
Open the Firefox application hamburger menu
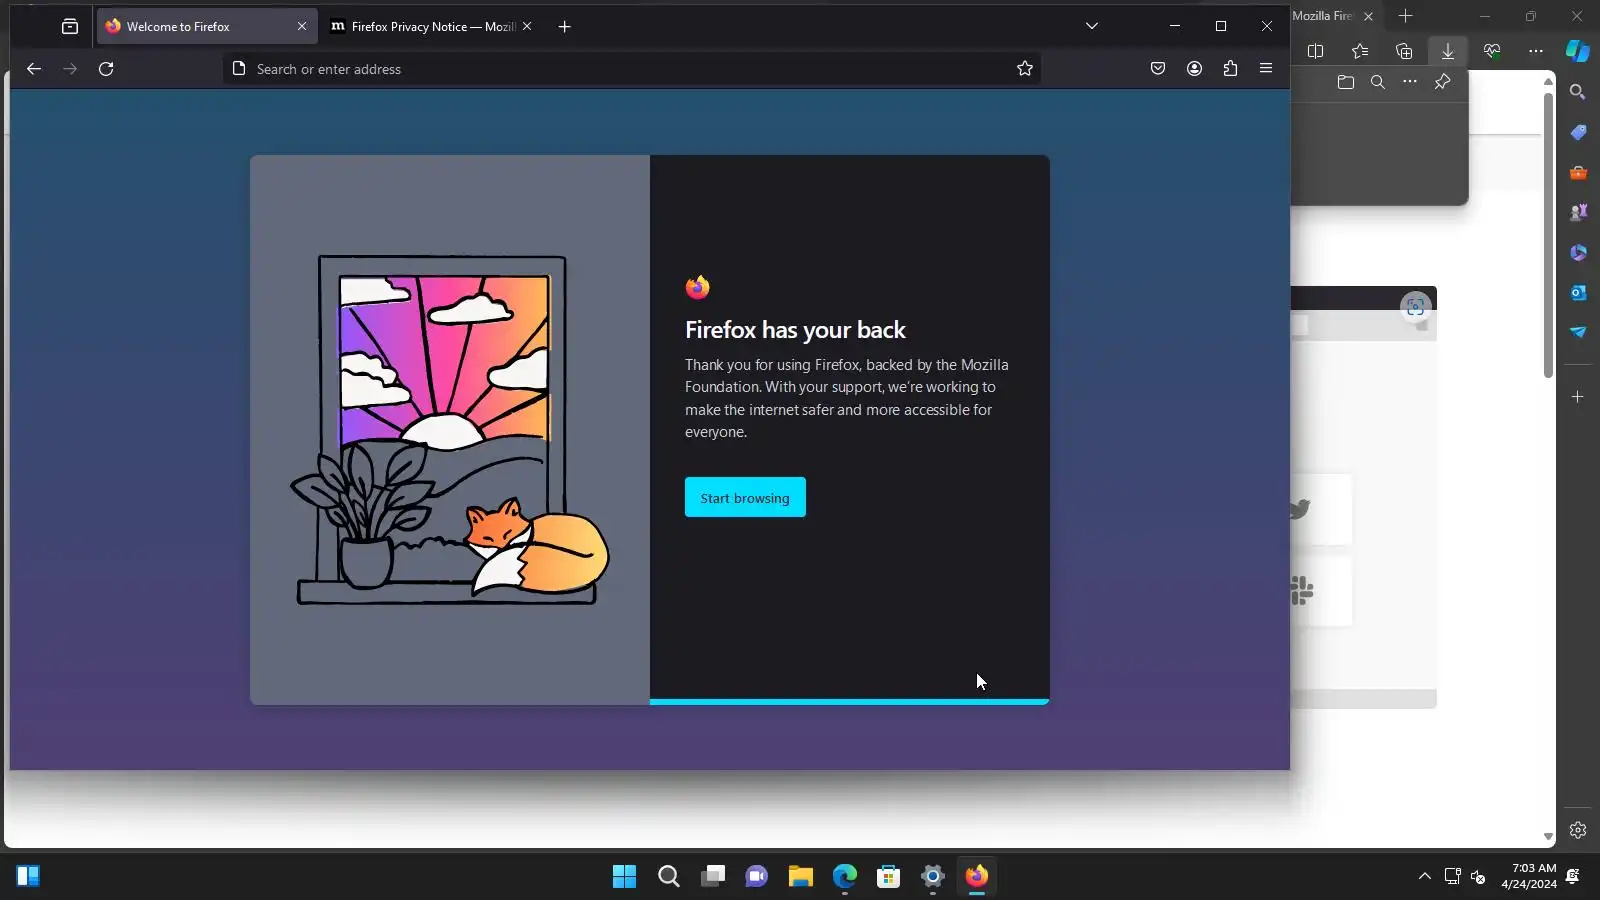click(1266, 69)
